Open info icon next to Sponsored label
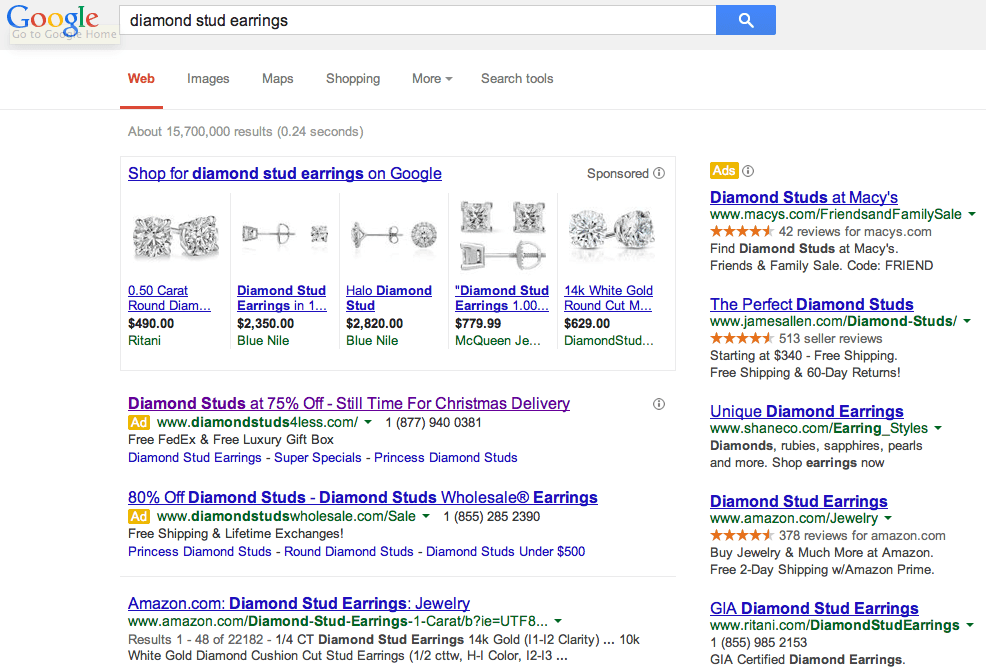 [659, 173]
